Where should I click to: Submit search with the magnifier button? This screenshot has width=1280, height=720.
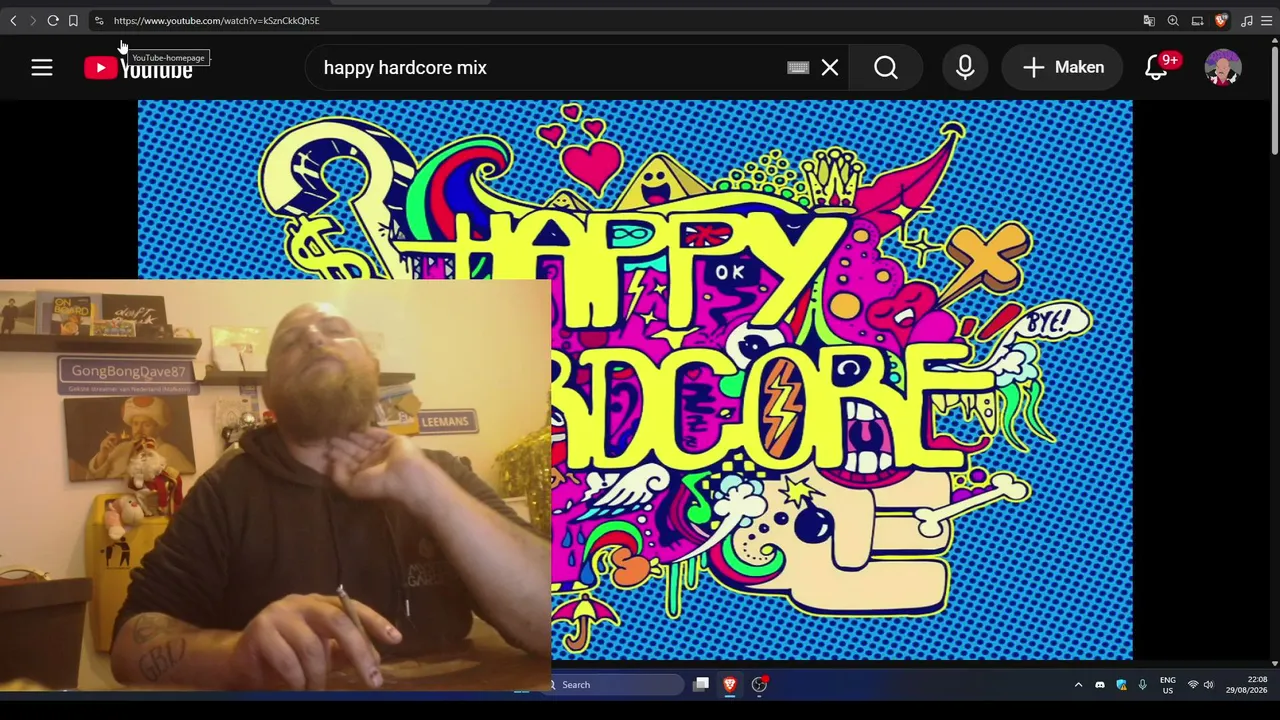pos(886,67)
